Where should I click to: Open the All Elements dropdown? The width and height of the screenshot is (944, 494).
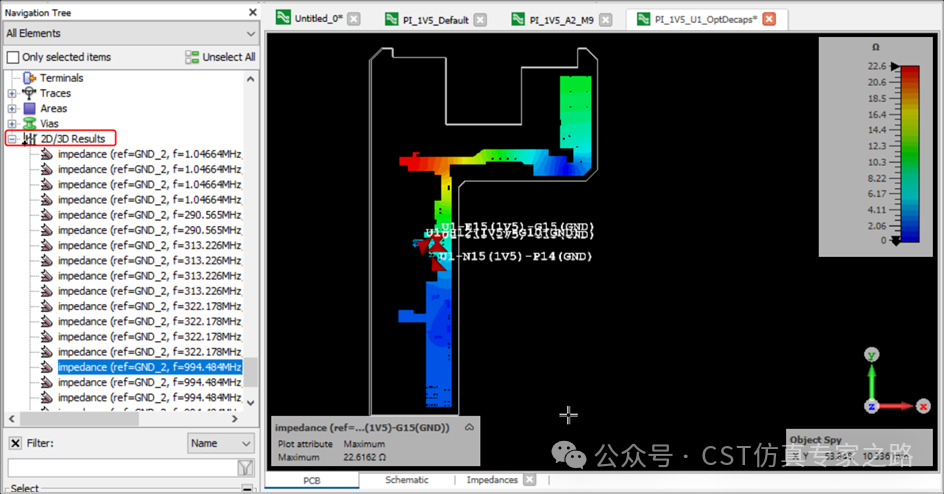[x=131, y=33]
